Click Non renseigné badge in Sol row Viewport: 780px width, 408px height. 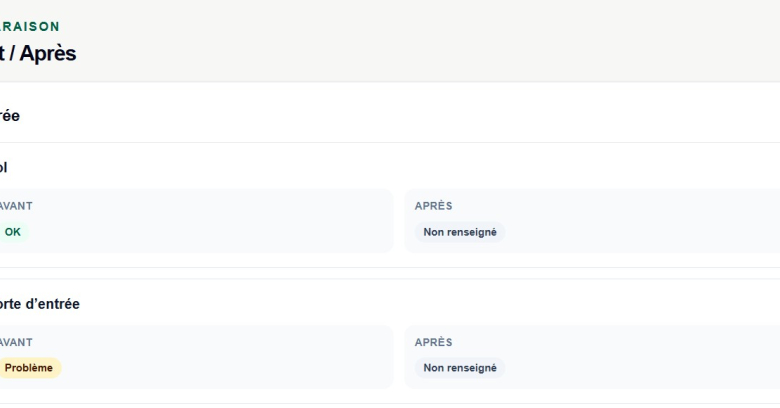(460, 232)
